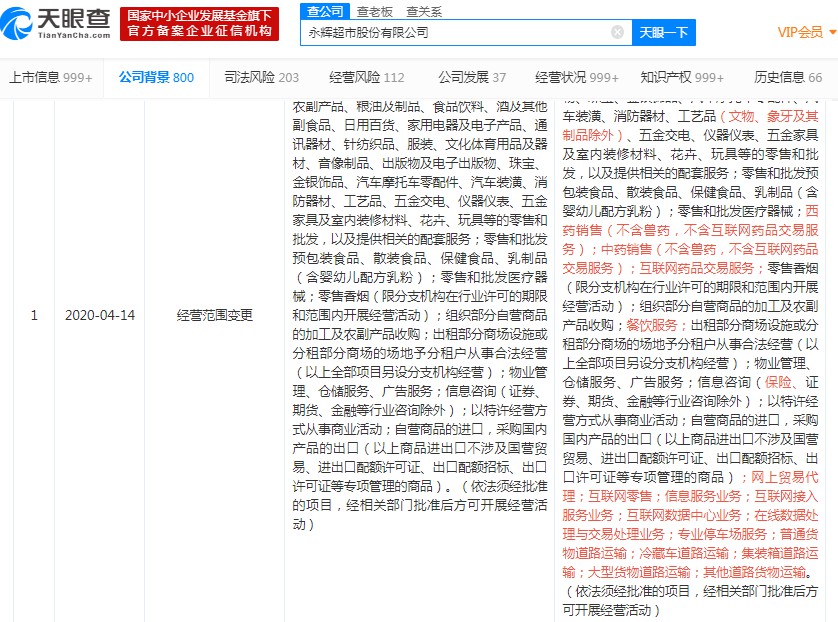Select the 查公司 search tab
Viewport: 838px width, 622px height.
324,11
